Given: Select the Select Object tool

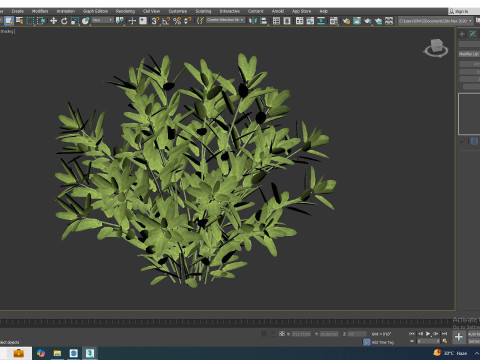Looking at the screenshot, I should pos(9,21).
